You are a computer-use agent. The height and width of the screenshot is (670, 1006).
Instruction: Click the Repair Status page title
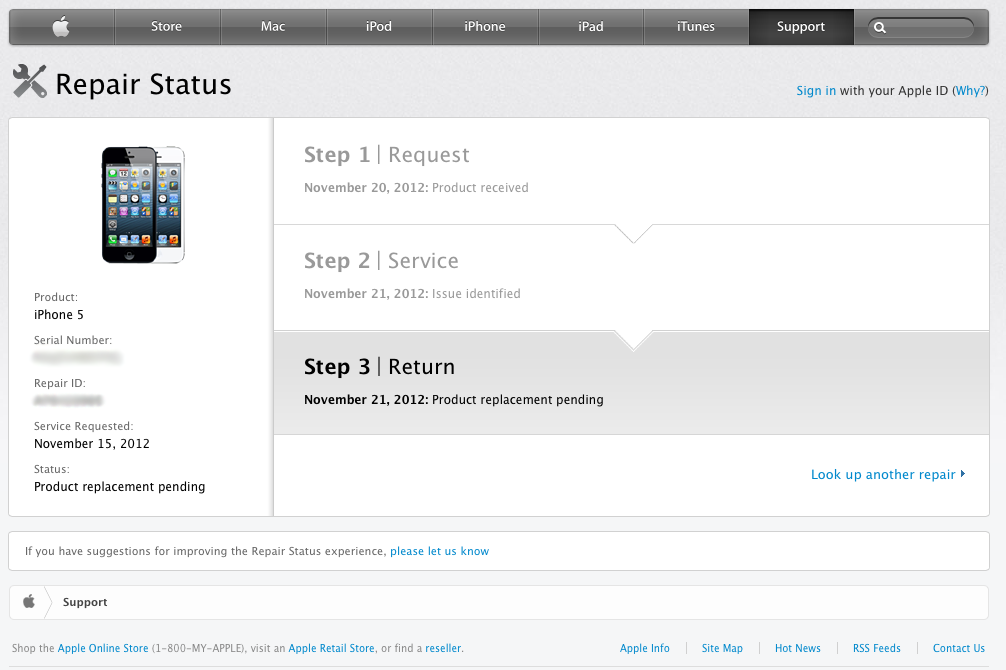coord(144,84)
